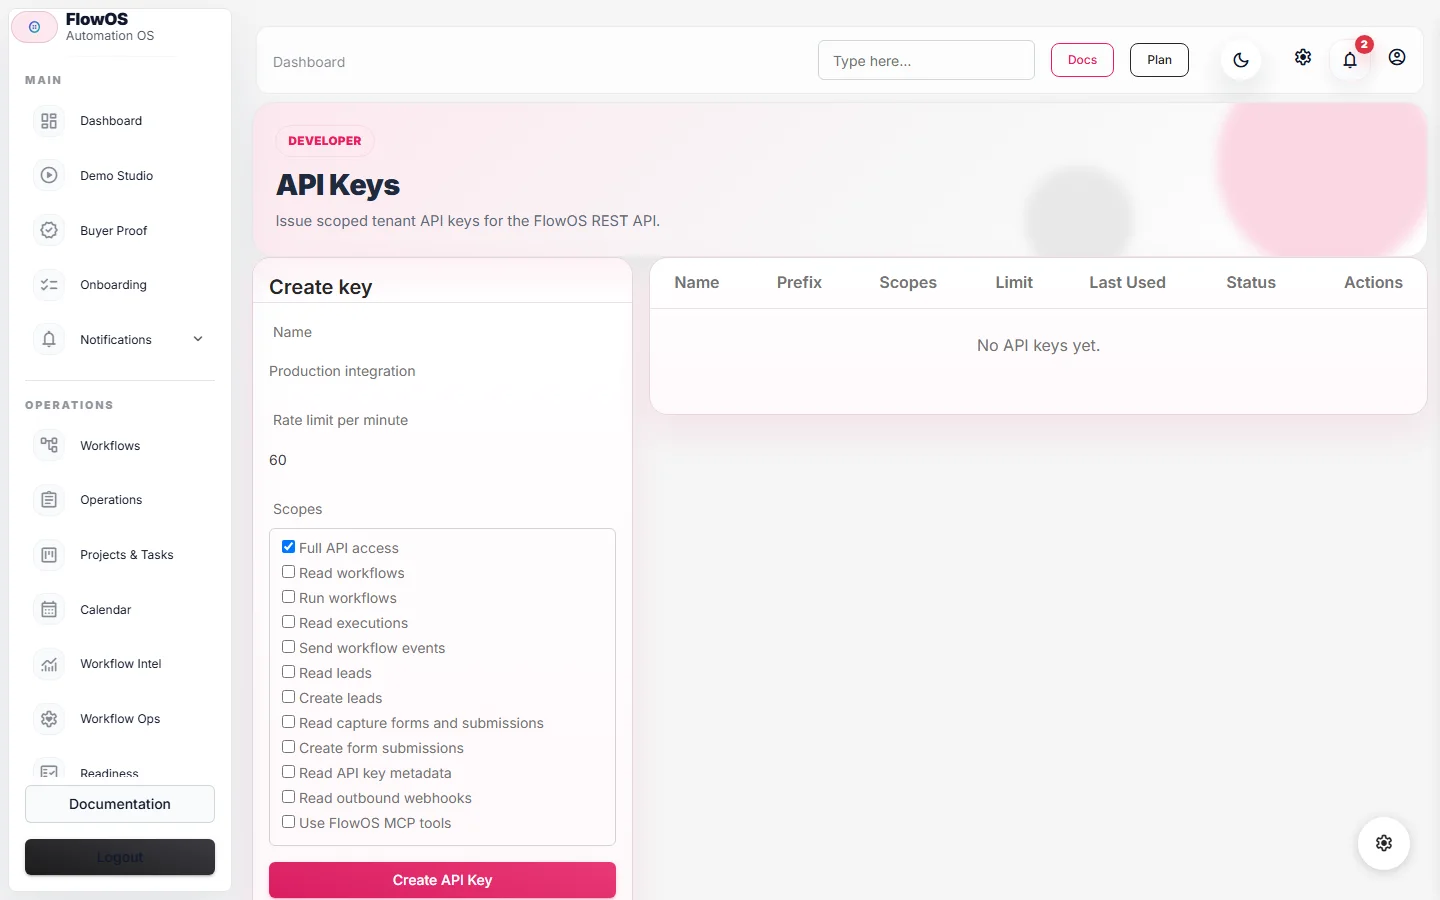The image size is (1440, 900).
Task: Tick Create form submissions checkbox
Action: (x=288, y=747)
